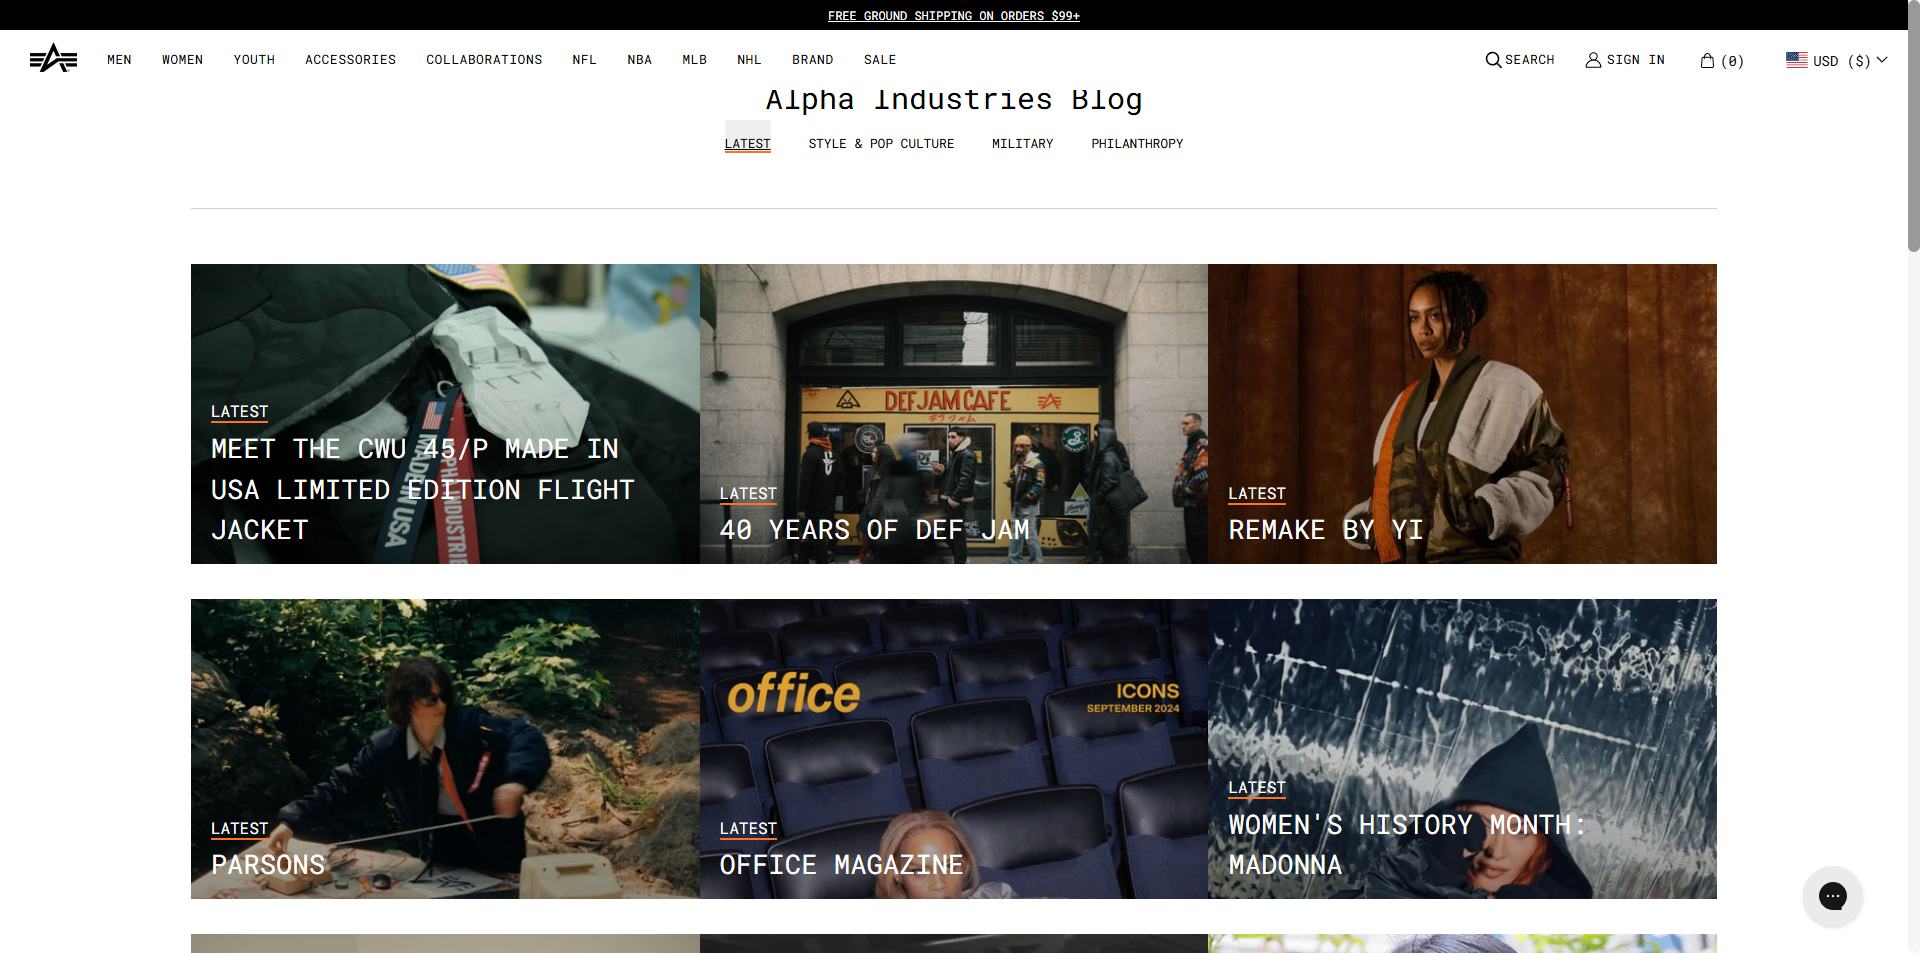
Task: Select the magnifying glass next to SEARCH
Action: point(1492,60)
